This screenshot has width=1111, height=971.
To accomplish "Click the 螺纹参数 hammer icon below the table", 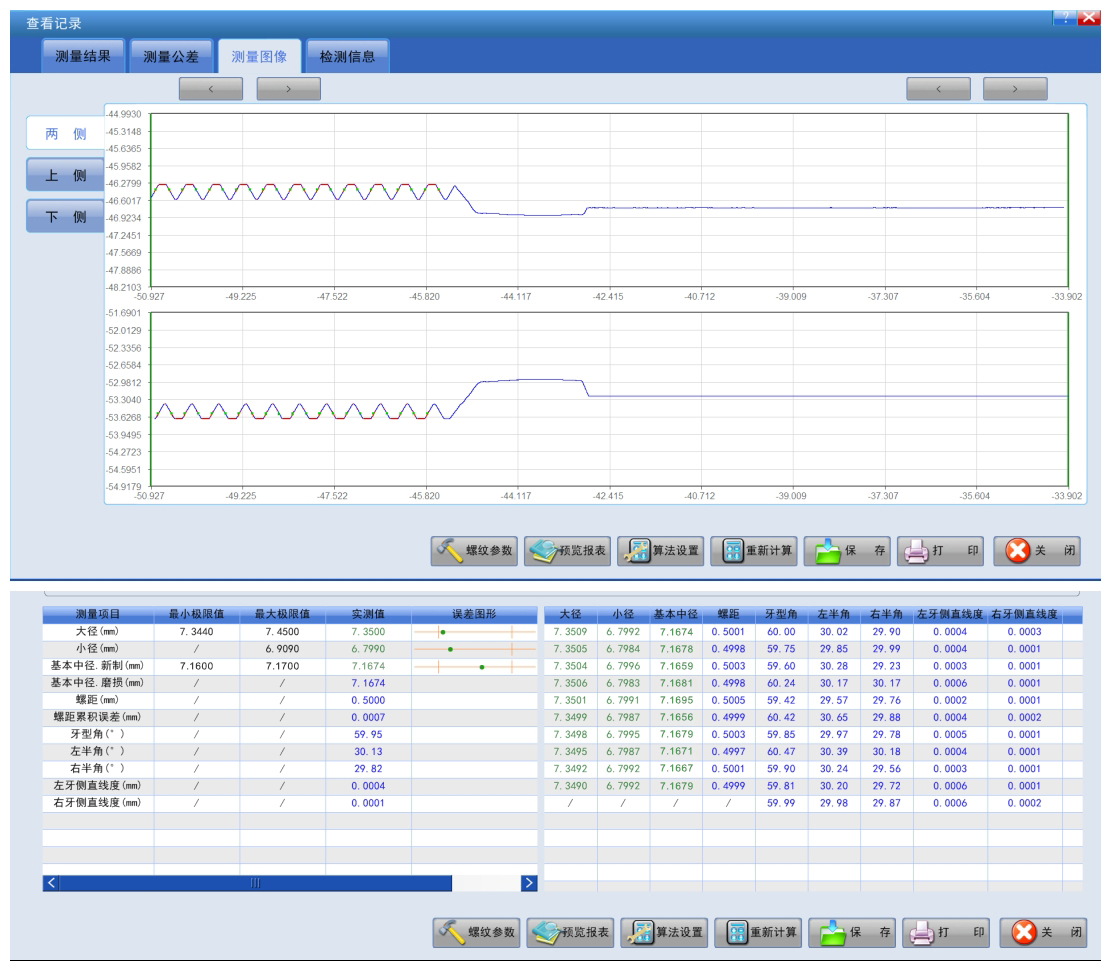I will pos(450,932).
